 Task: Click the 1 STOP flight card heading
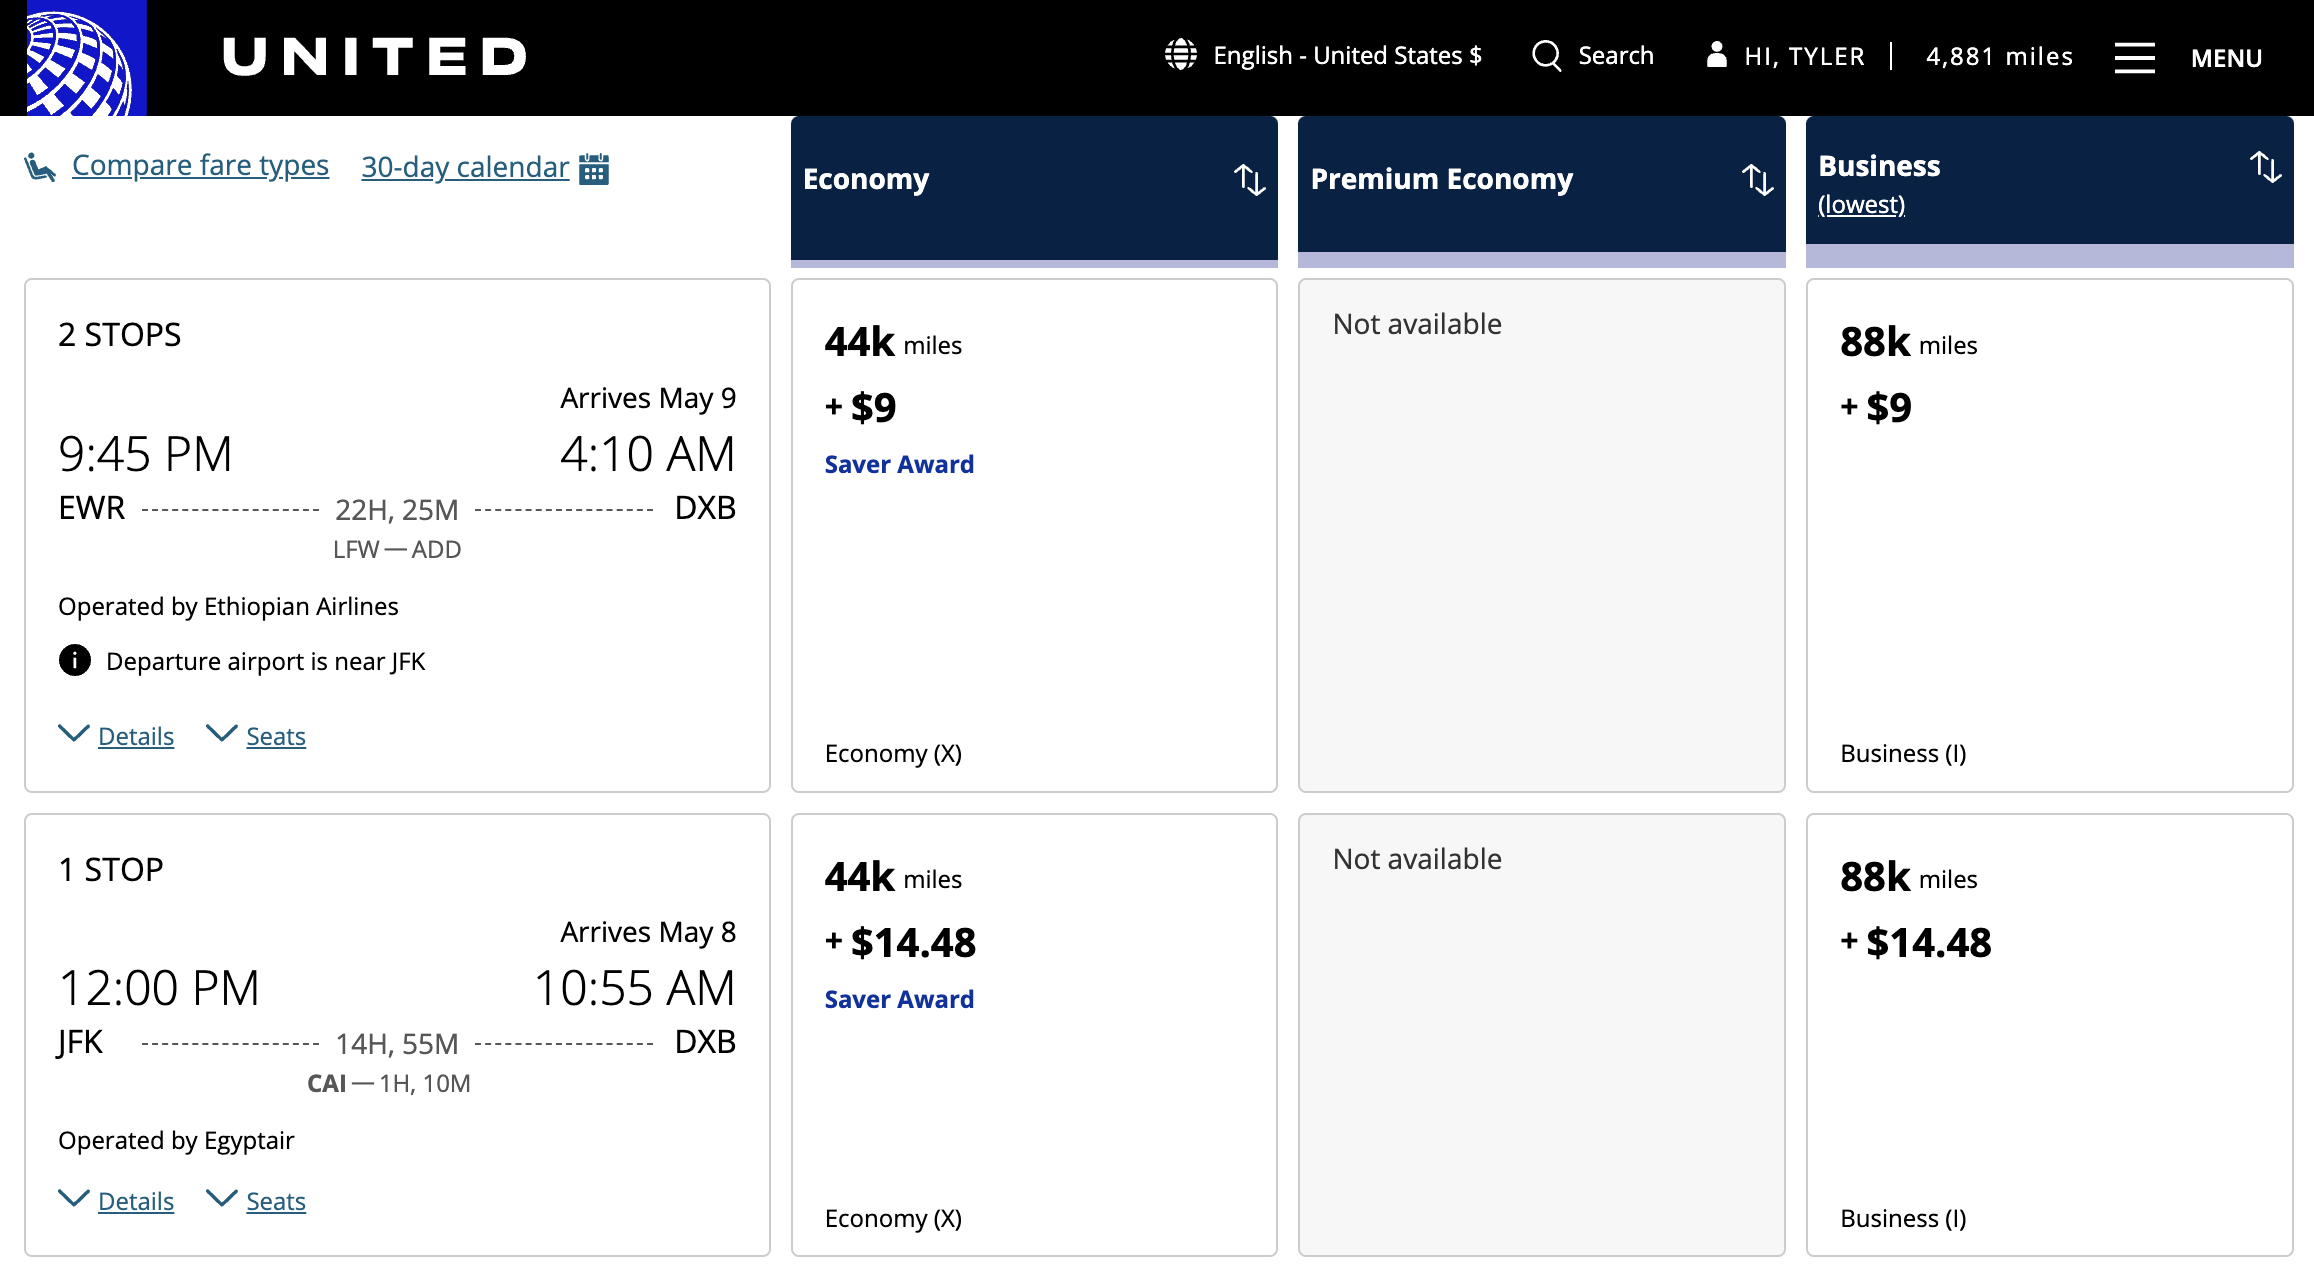pos(111,870)
